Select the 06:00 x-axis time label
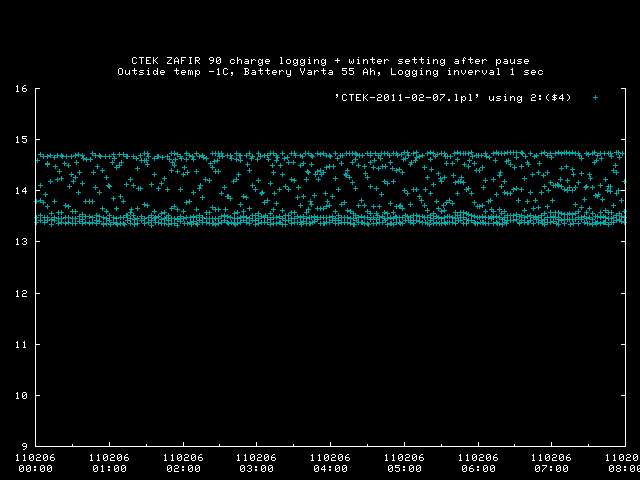 [x=477, y=468]
